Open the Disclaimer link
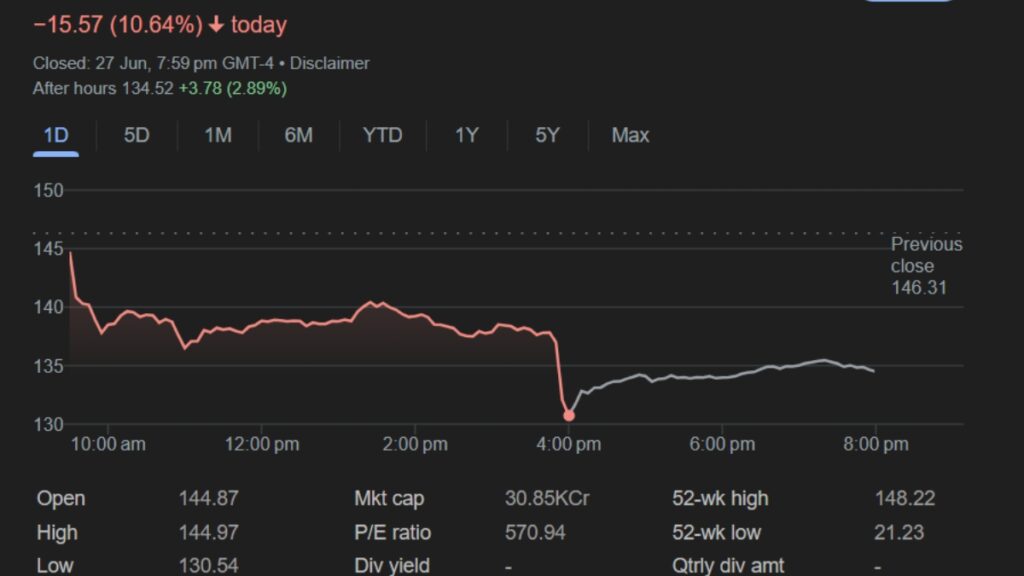Viewport: 1024px width, 576px height. pos(330,63)
